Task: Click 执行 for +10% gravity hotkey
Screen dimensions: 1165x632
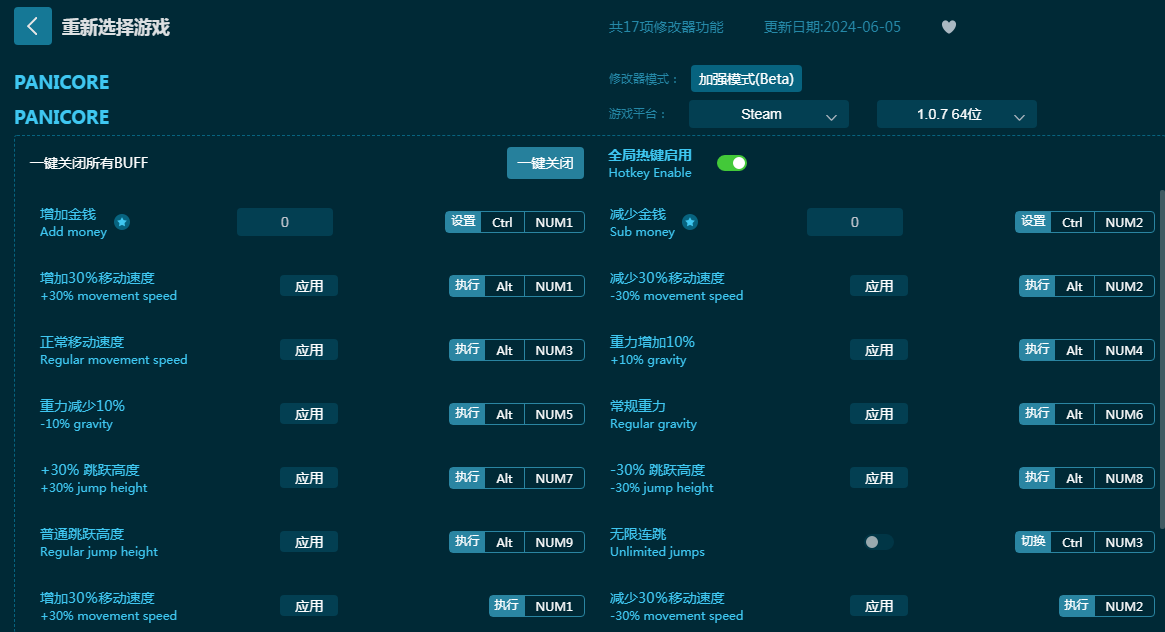Action: [x=1037, y=350]
